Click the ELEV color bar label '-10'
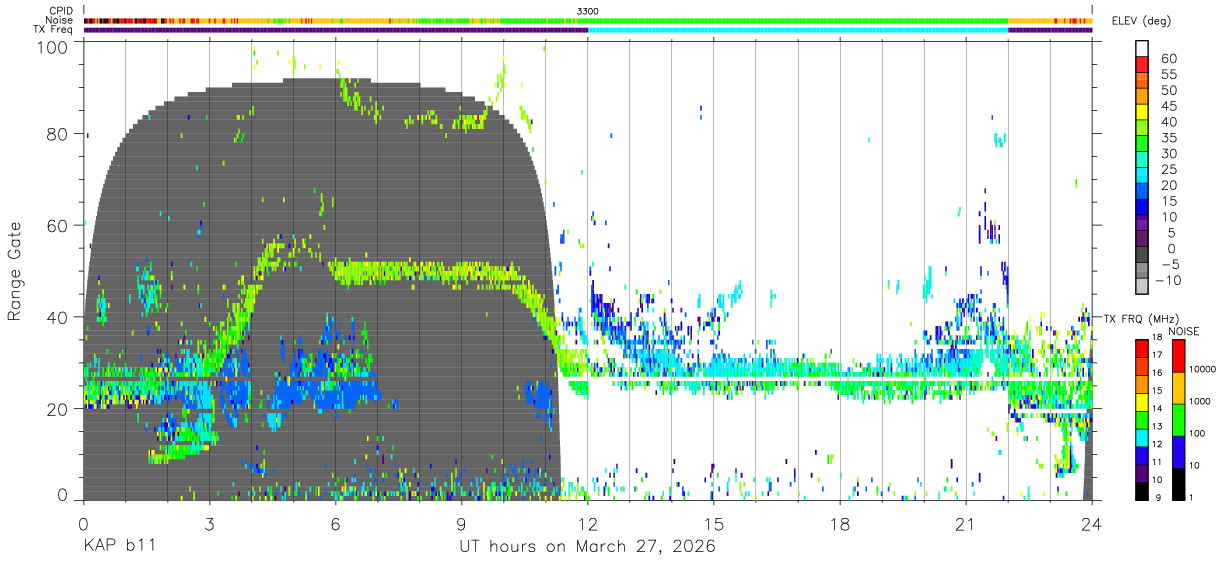Image resolution: width=1228 pixels, height=567 pixels. (x=1166, y=281)
